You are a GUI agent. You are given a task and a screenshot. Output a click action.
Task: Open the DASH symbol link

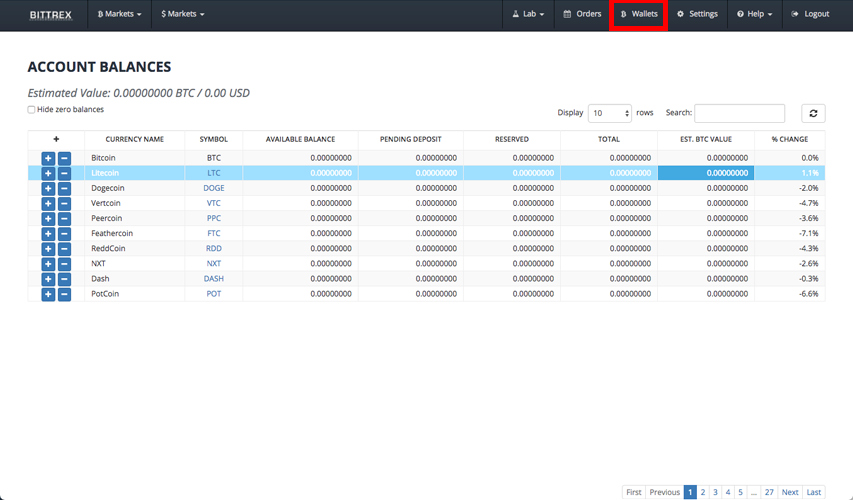tap(214, 279)
